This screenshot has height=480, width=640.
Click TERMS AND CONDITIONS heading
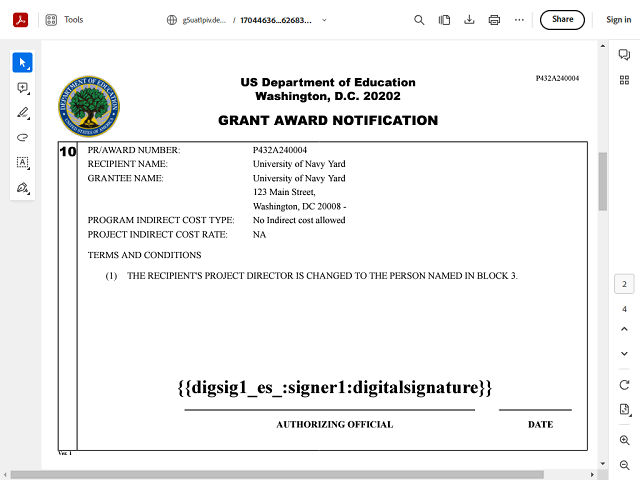coord(144,255)
